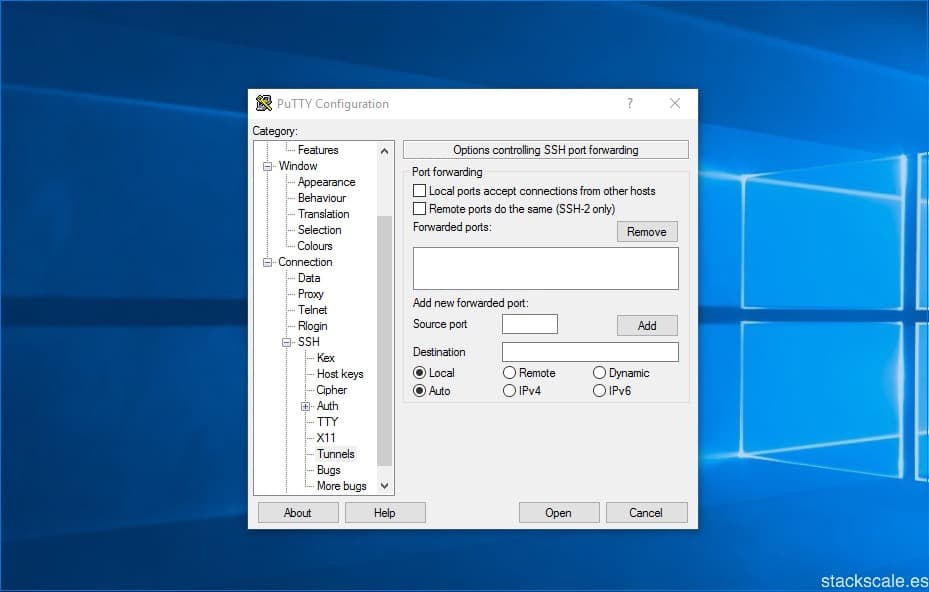Image resolution: width=929 pixels, height=592 pixels.
Task: Select Features in the category tree
Action: click(x=318, y=150)
